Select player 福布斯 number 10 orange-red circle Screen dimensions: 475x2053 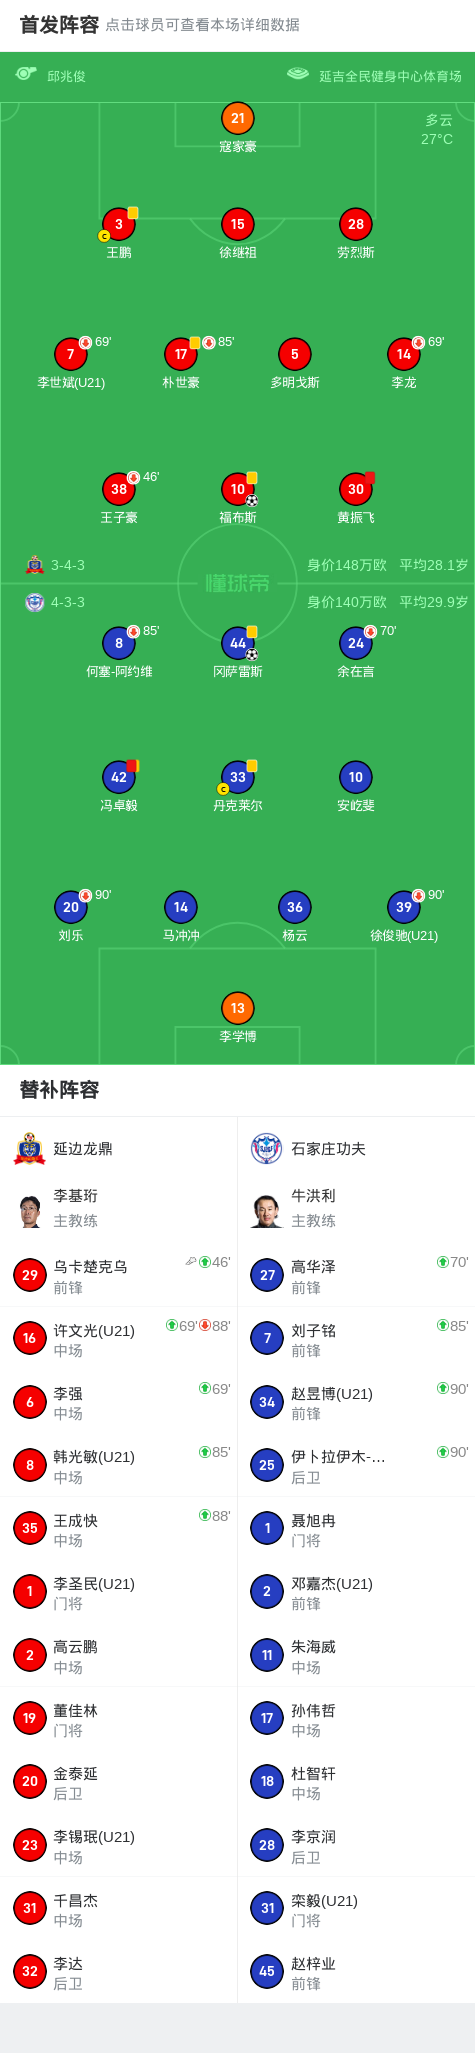tap(237, 489)
